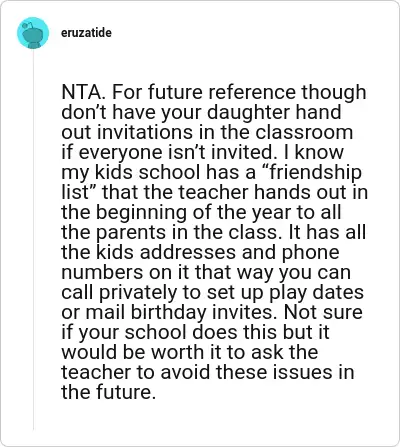Click the line "if your school does this but it"
The width and height of the screenshot is (400, 447).
tap(195, 332)
